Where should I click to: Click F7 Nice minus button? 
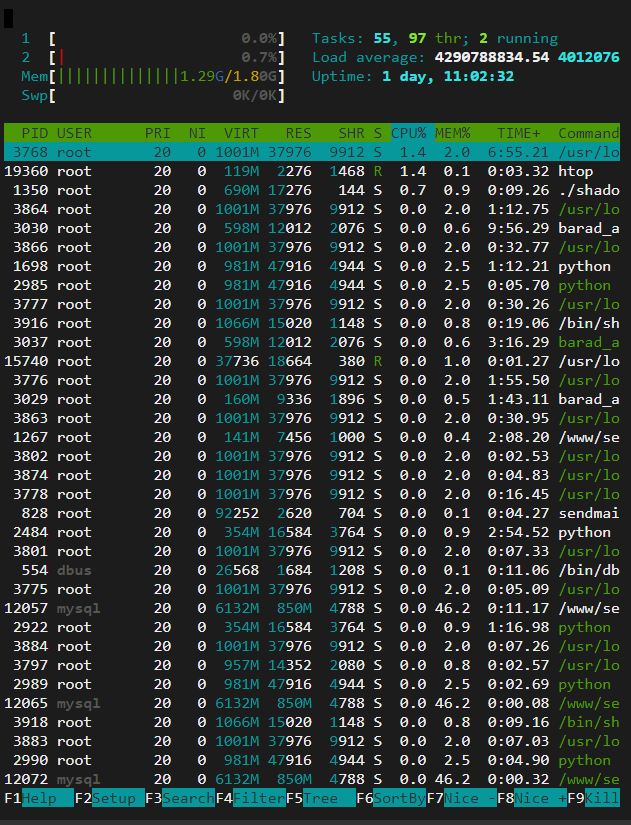[x=465, y=798]
